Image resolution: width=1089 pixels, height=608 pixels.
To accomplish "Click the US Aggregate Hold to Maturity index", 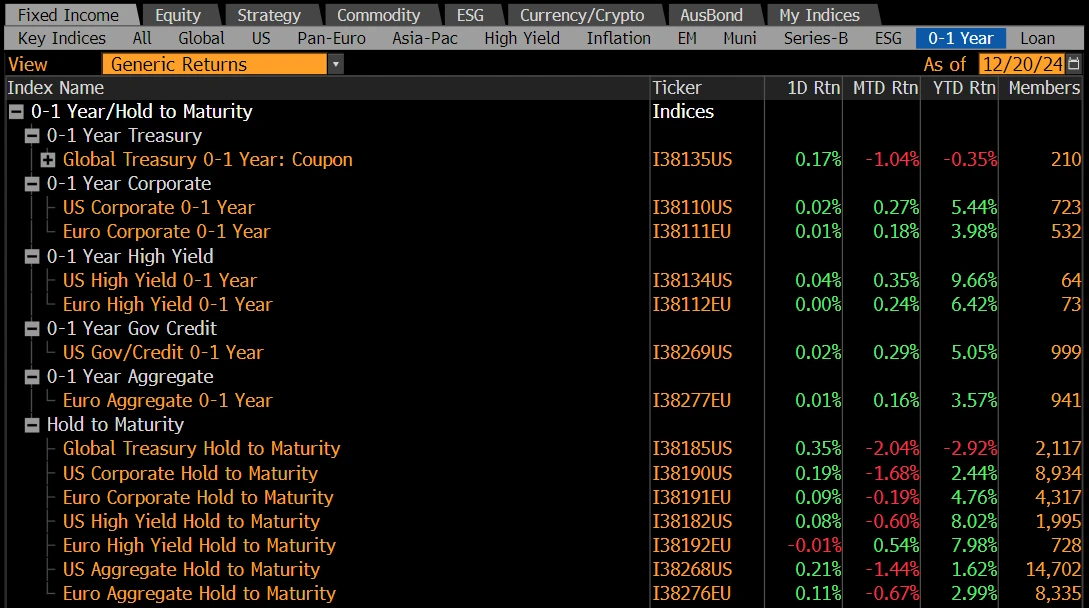I will pos(191,569).
